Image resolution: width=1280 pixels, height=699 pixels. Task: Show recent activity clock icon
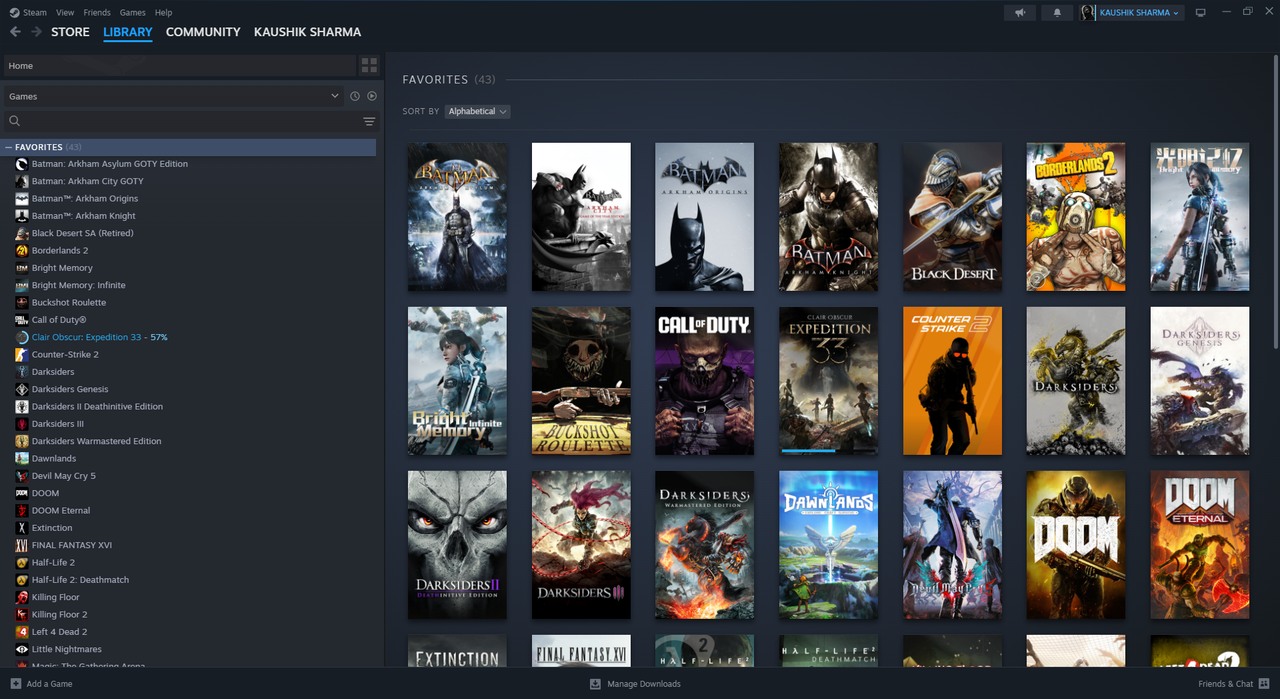[354, 96]
